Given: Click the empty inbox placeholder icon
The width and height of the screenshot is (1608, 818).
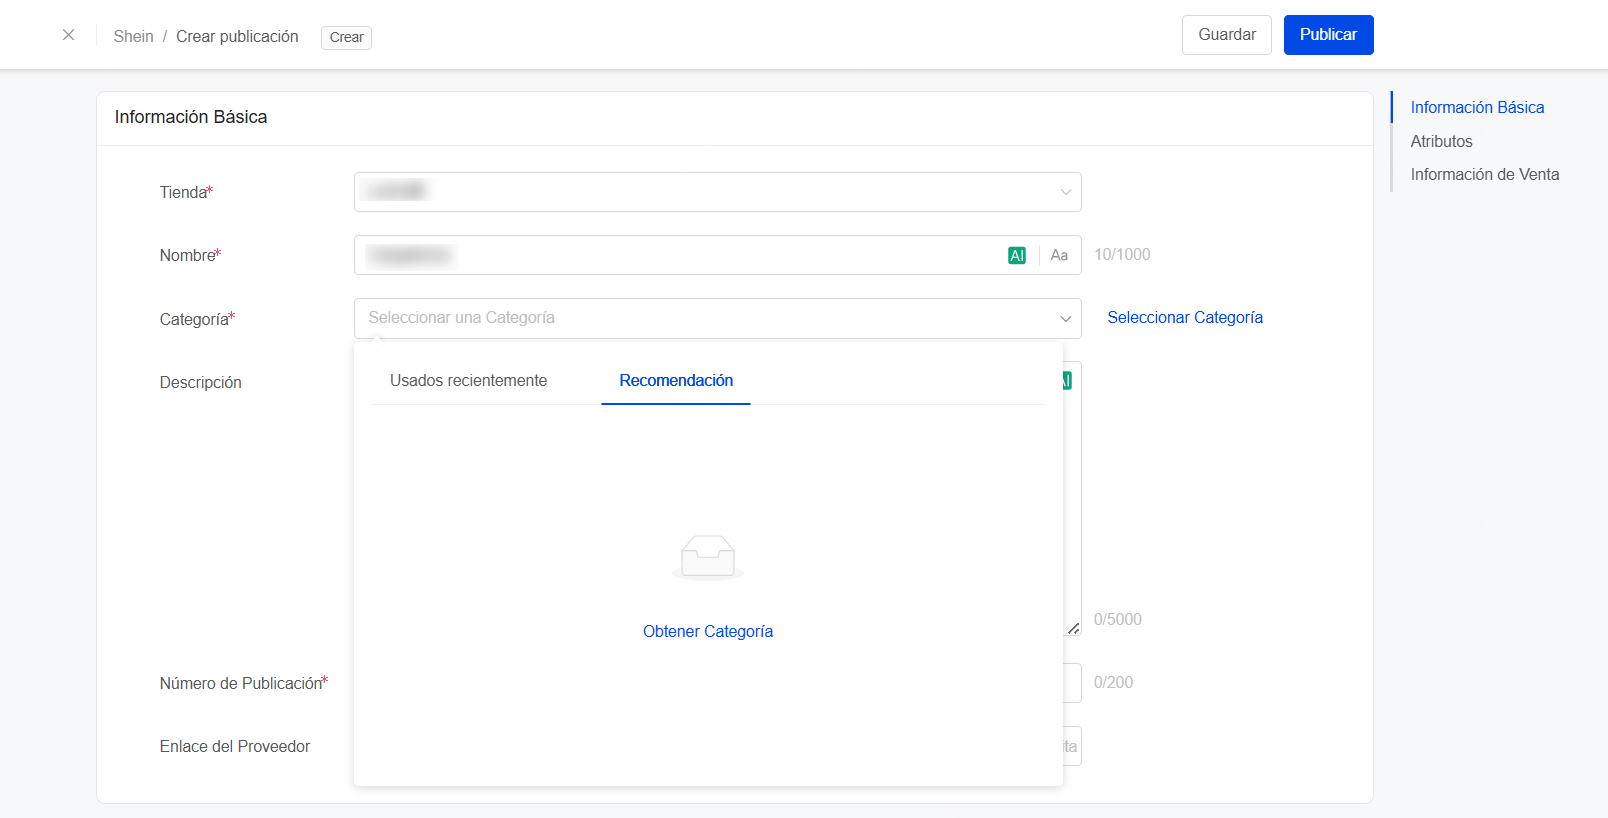Looking at the screenshot, I should click(x=708, y=557).
